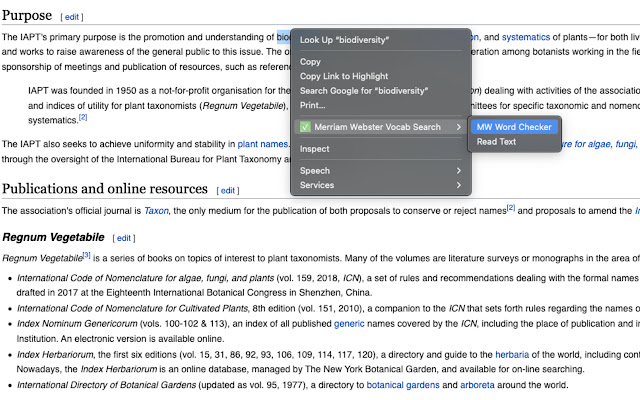The image size is (640, 400).
Task: Open citation [2] after systematics in quote
Action: click(x=83, y=118)
